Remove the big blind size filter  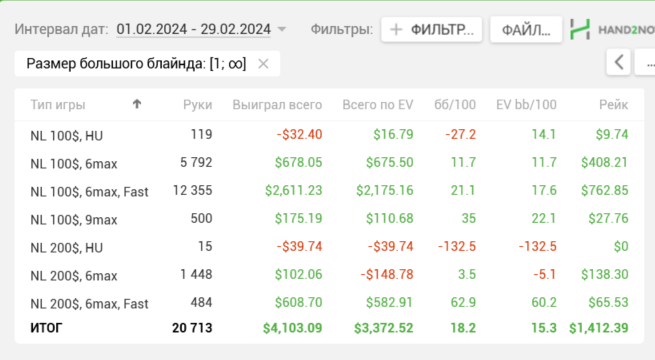263,64
